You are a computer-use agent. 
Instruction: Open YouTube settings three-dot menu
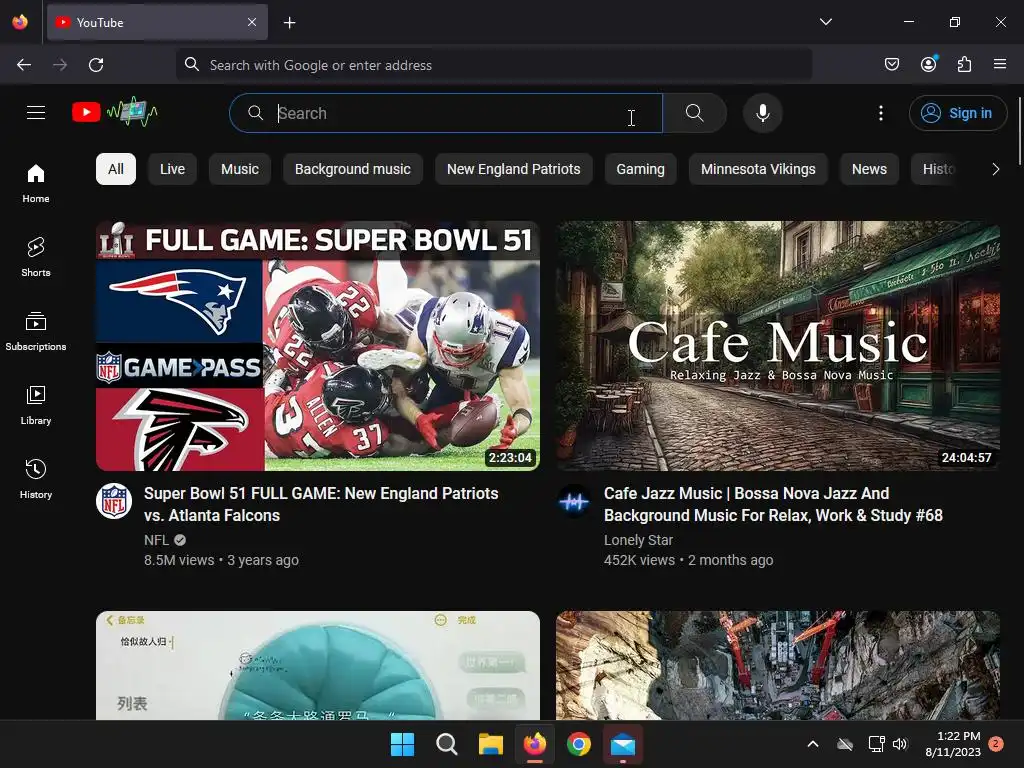tap(880, 113)
